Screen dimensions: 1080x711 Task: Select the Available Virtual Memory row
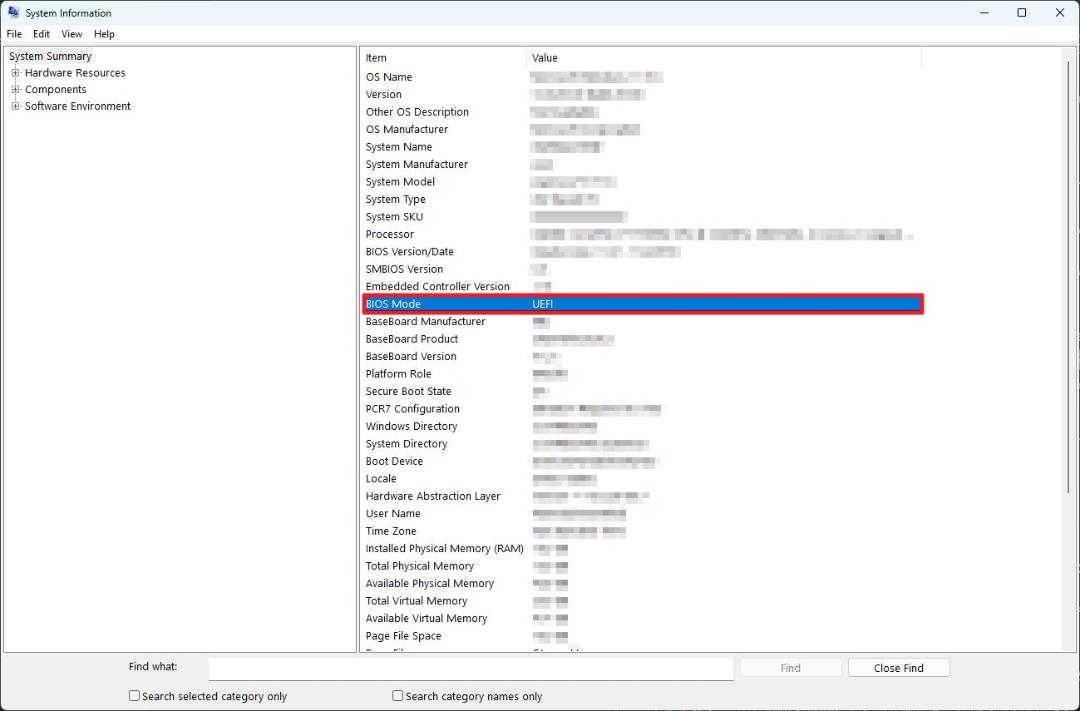coord(642,618)
